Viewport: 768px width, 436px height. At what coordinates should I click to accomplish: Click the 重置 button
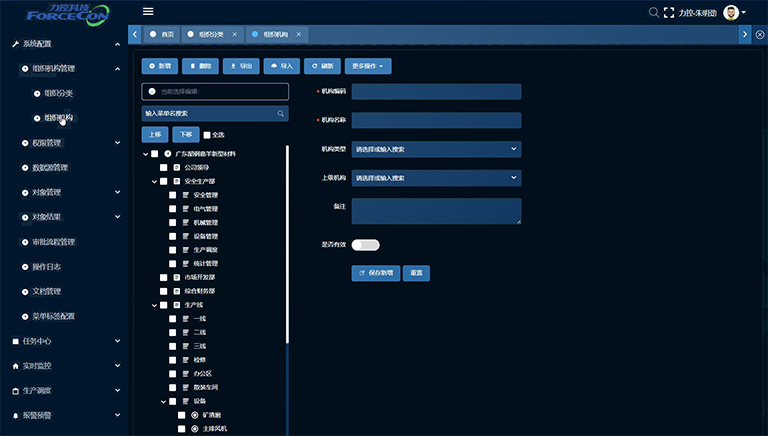click(416, 273)
